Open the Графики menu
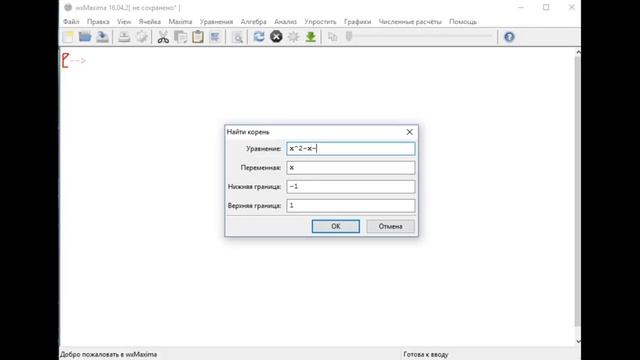Viewport: 640px width, 360px height. pyautogui.click(x=357, y=22)
